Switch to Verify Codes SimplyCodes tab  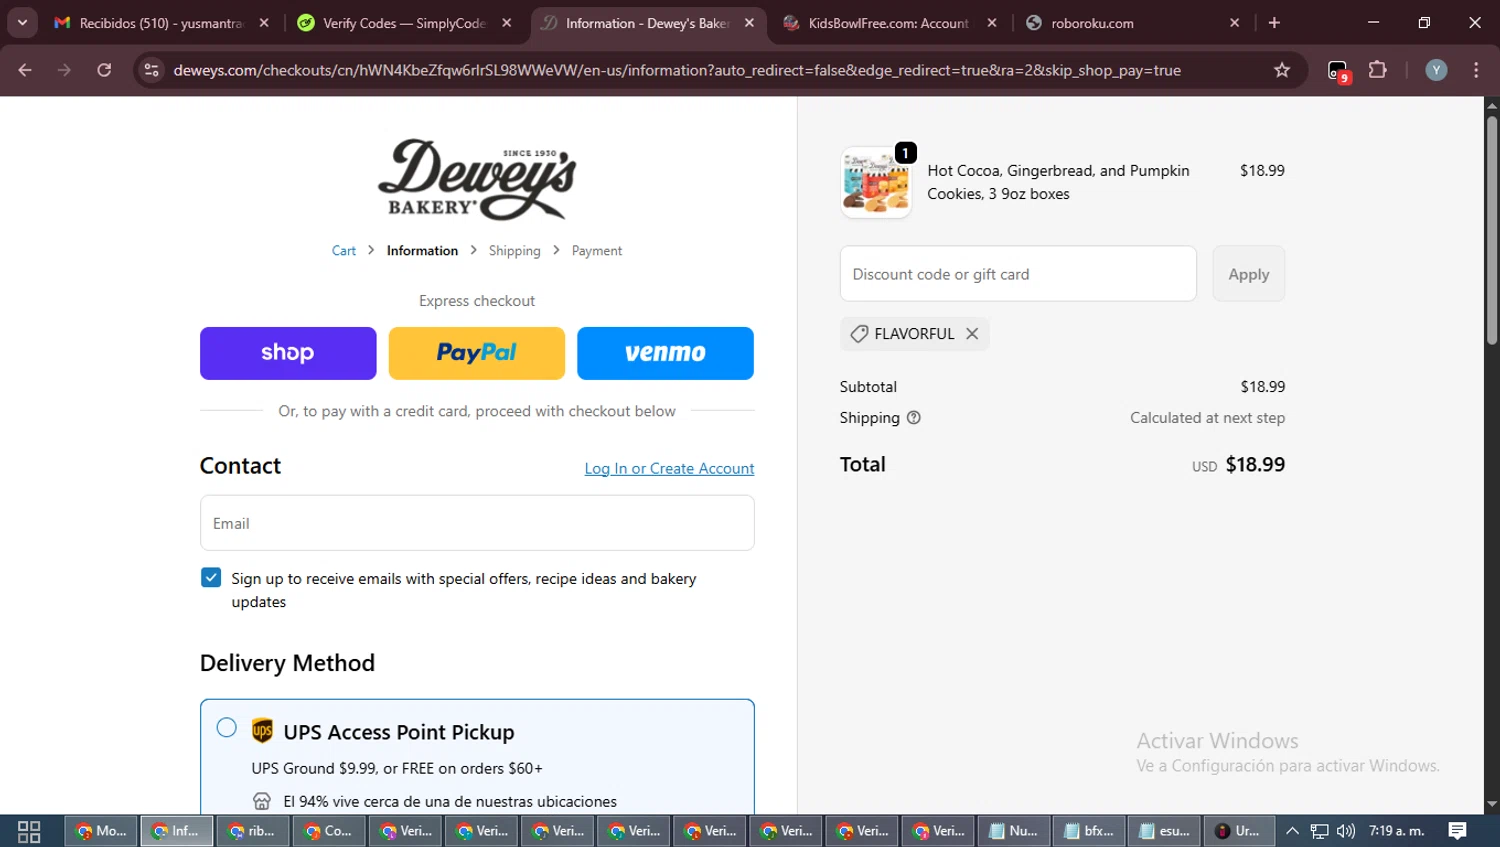pos(404,23)
